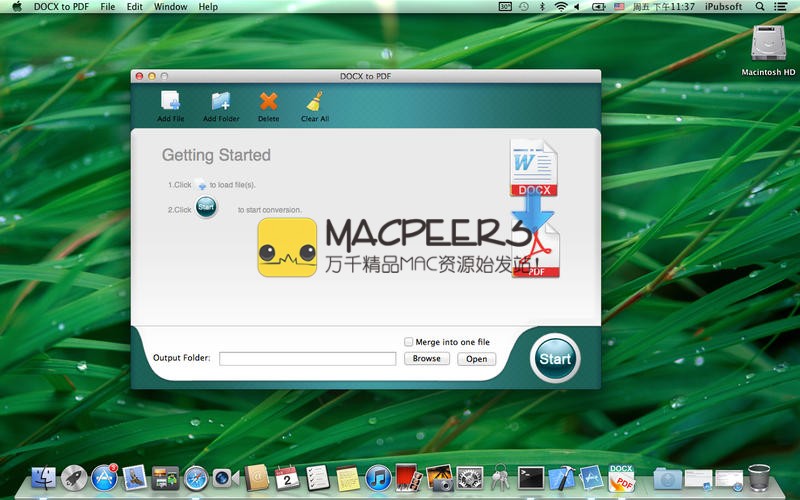The width and height of the screenshot is (800, 500).
Task: Click the Output Folder text field
Action: click(307, 359)
